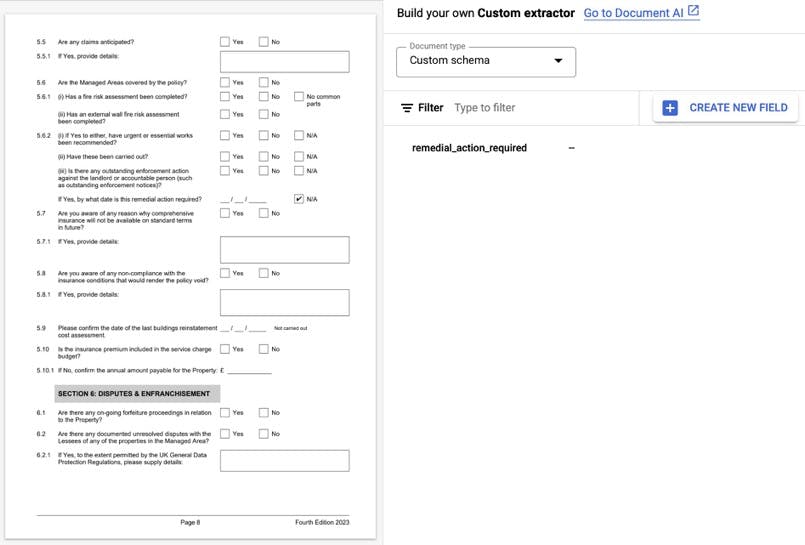Open the Go to Document AI link
Viewport: 805px width, 545px height.
(x=641, y=13)
